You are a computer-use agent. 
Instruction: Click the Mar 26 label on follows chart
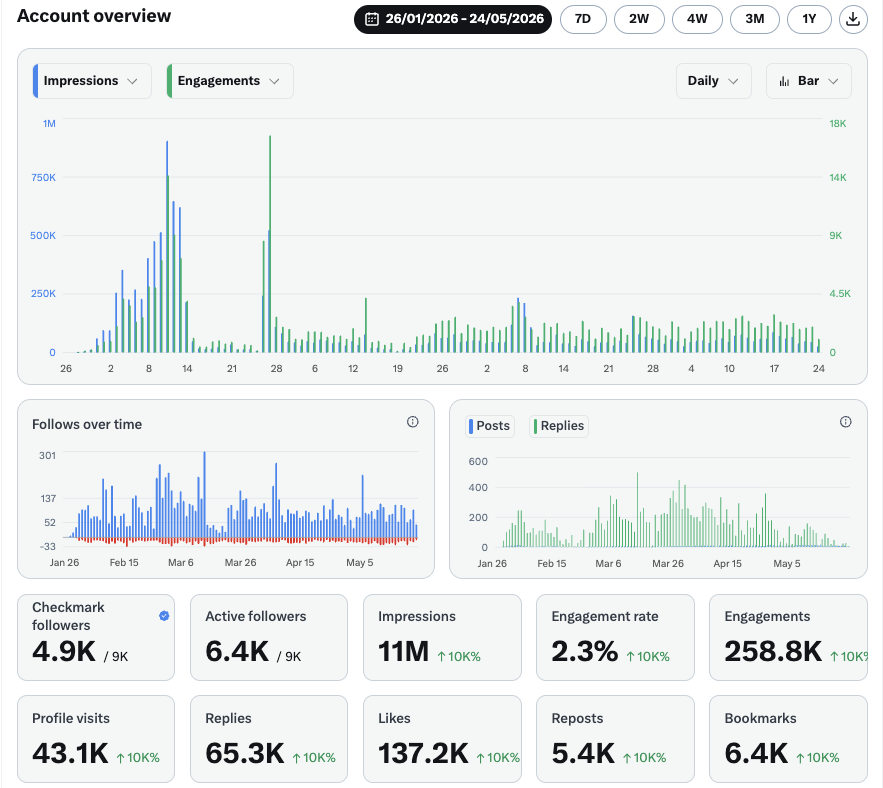(240, 562)
